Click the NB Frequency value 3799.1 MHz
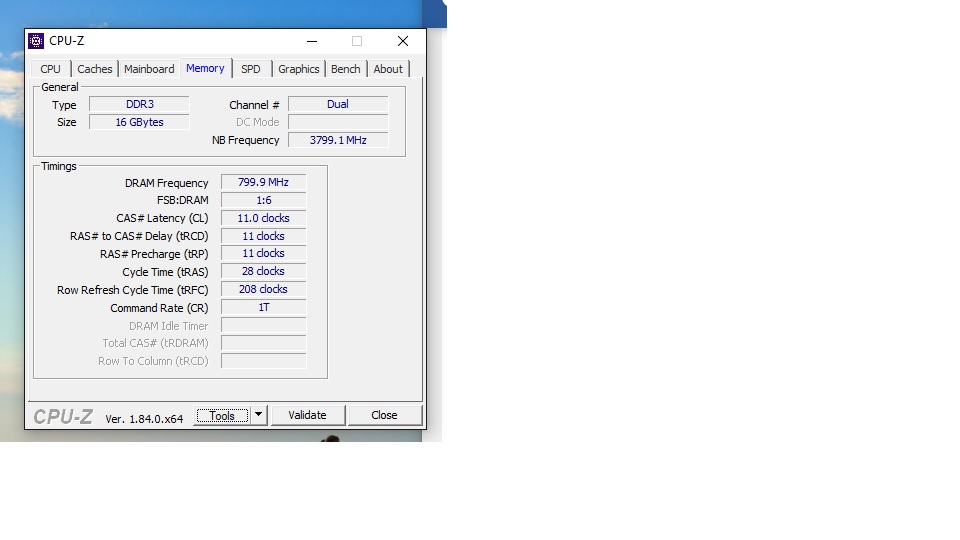 pos(338,140)
